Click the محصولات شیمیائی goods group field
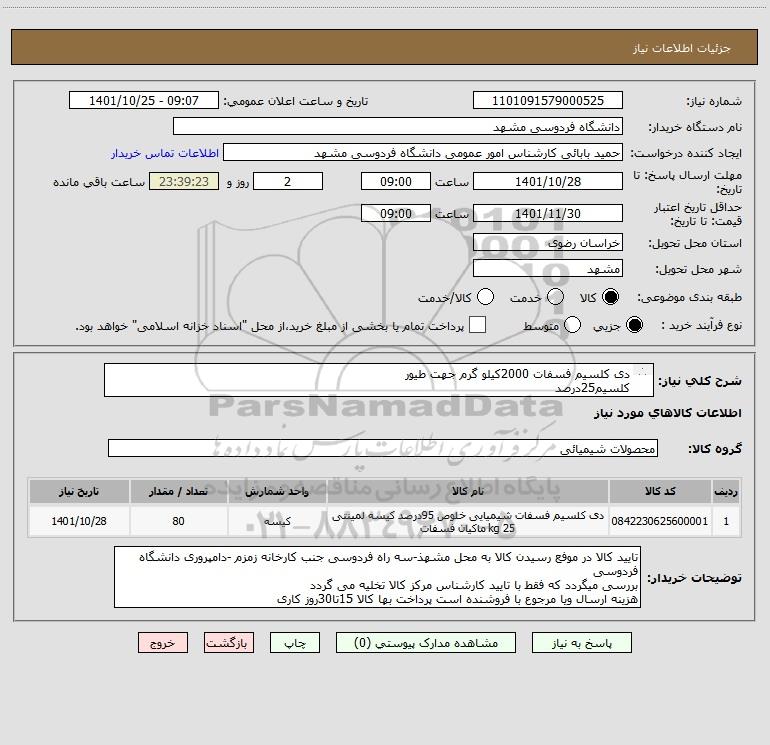Viewport: 770px width, 745px height. (x=383, y=448)
